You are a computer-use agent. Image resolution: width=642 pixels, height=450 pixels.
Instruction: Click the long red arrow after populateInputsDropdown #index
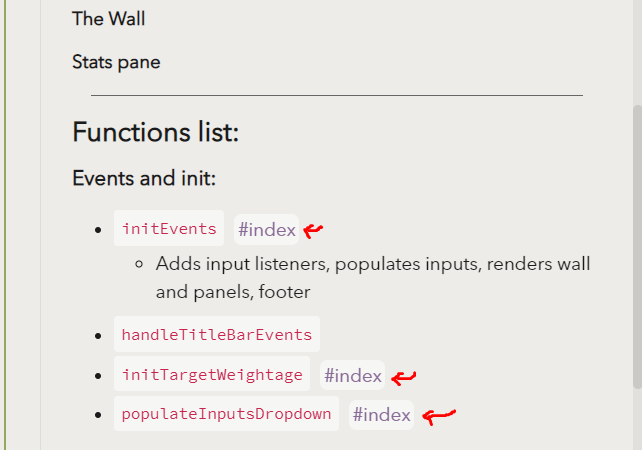(439, 416)
